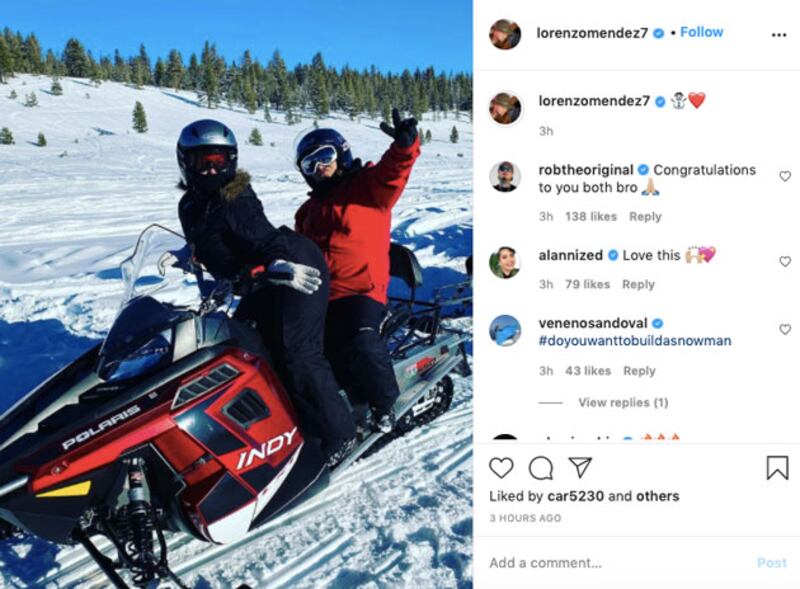This screenshot has height=589, width=800.
Task: Reply to alannized's comment
Action: point(638,284)
